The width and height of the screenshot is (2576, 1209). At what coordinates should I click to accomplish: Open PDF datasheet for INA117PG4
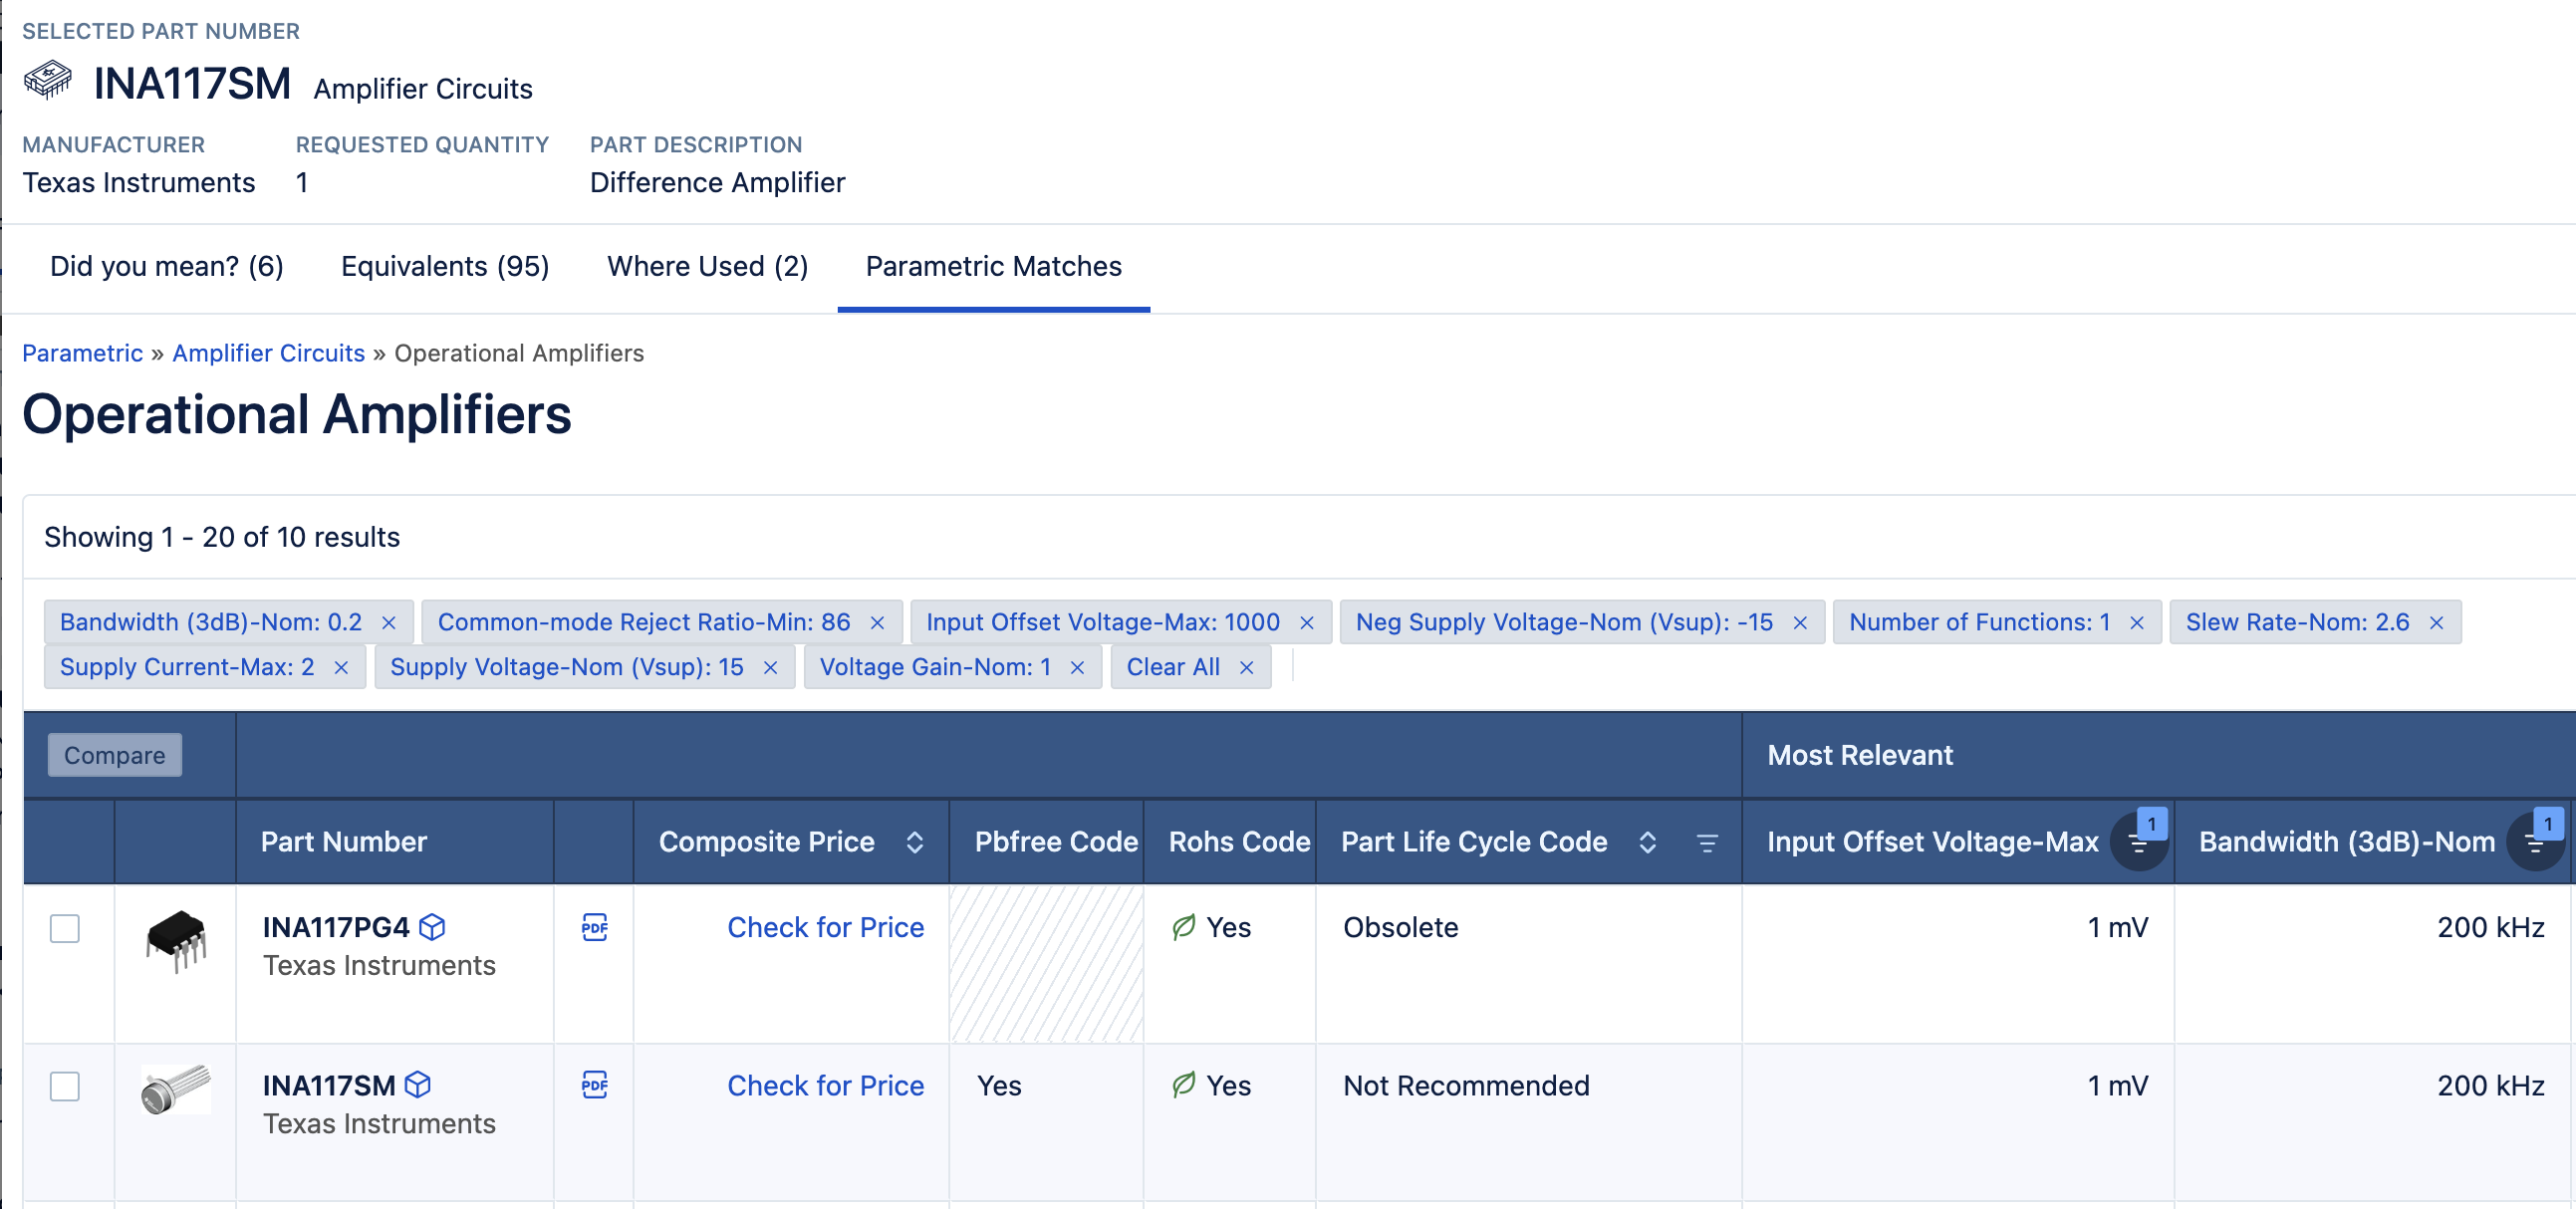pos(594,927)
